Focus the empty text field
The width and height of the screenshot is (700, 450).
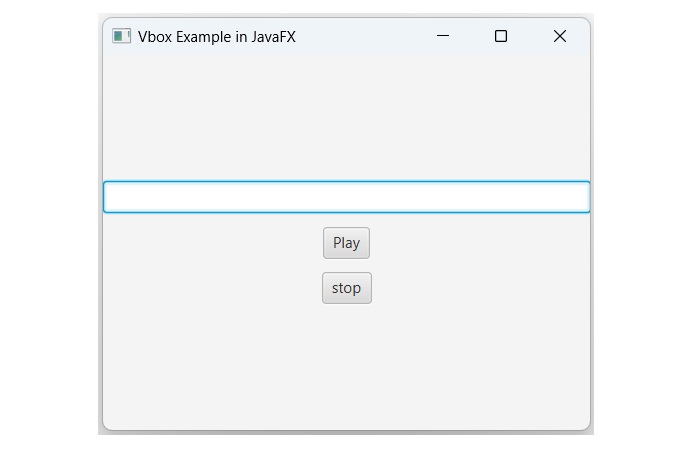click(x=346, y=197)
